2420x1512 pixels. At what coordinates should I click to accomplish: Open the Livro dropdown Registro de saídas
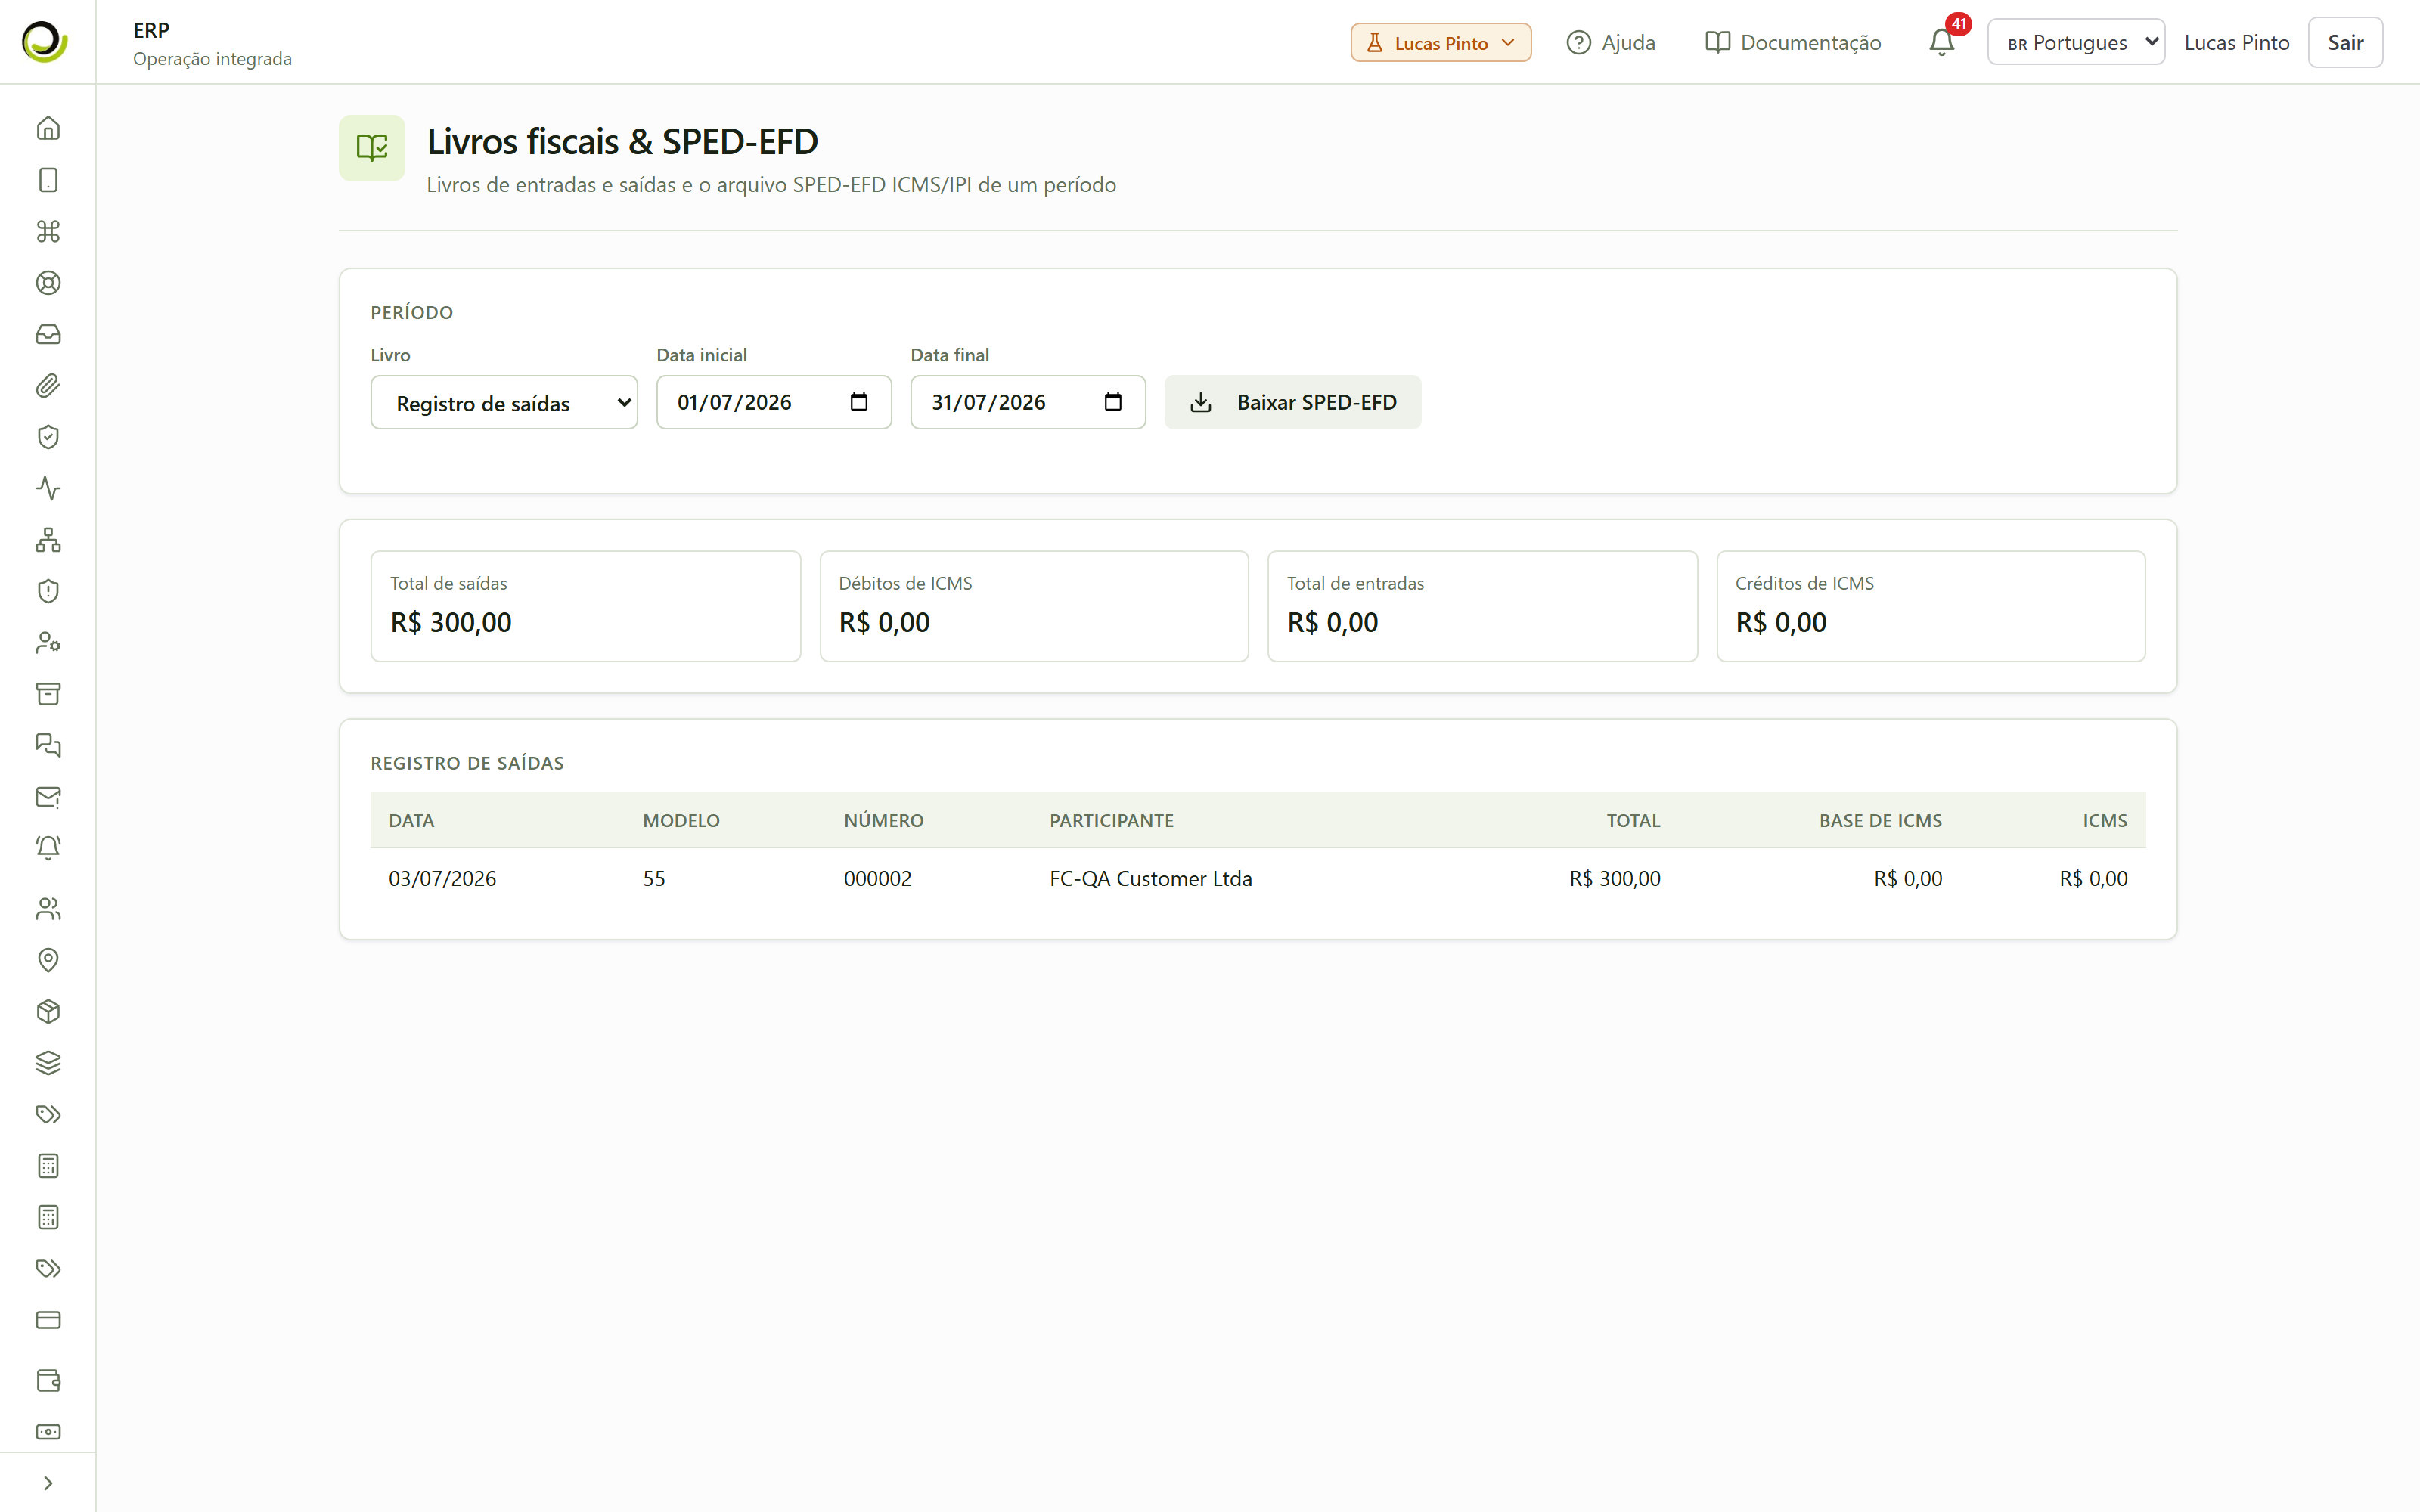[x=504, y=403]
